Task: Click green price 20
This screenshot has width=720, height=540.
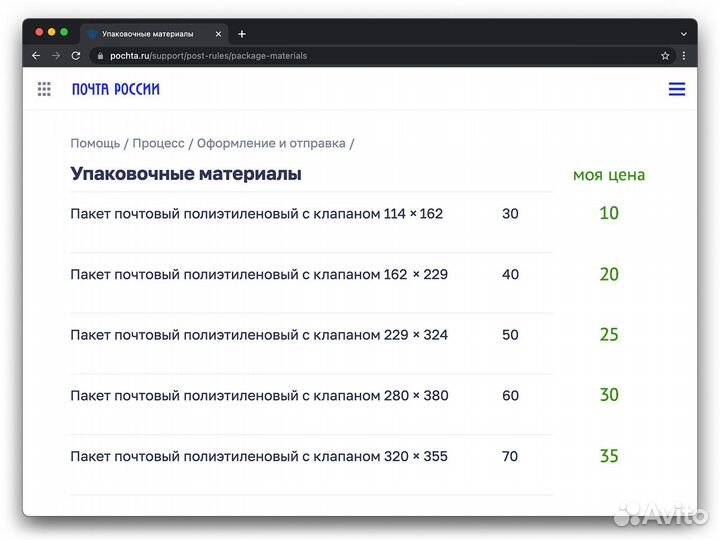Action: pos(609,274)
